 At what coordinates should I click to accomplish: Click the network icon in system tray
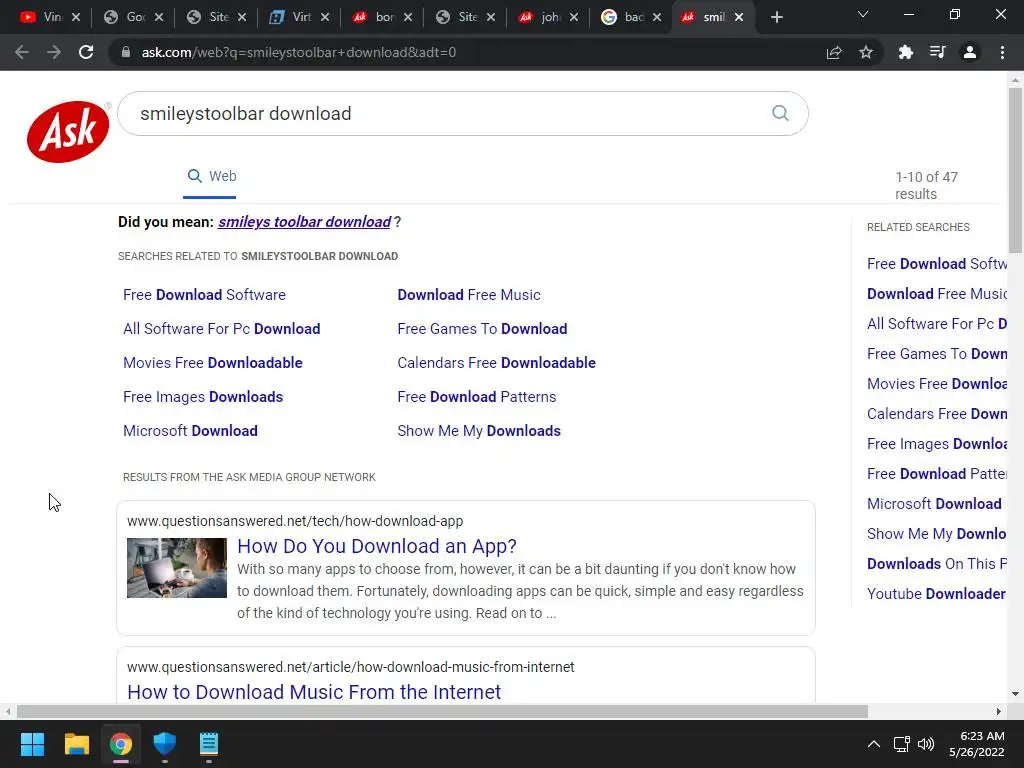click(902, 744)
